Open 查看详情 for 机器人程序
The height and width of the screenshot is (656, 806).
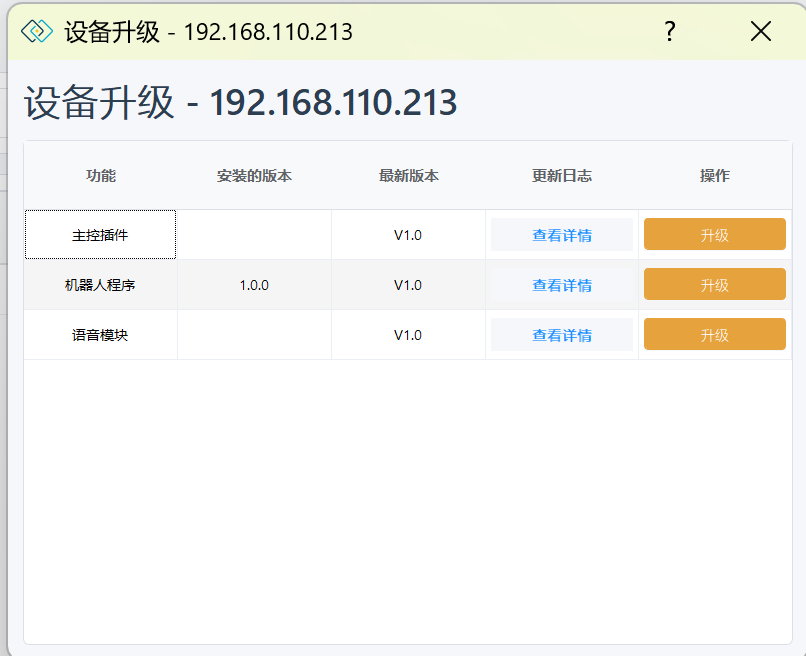click(562, 285)
